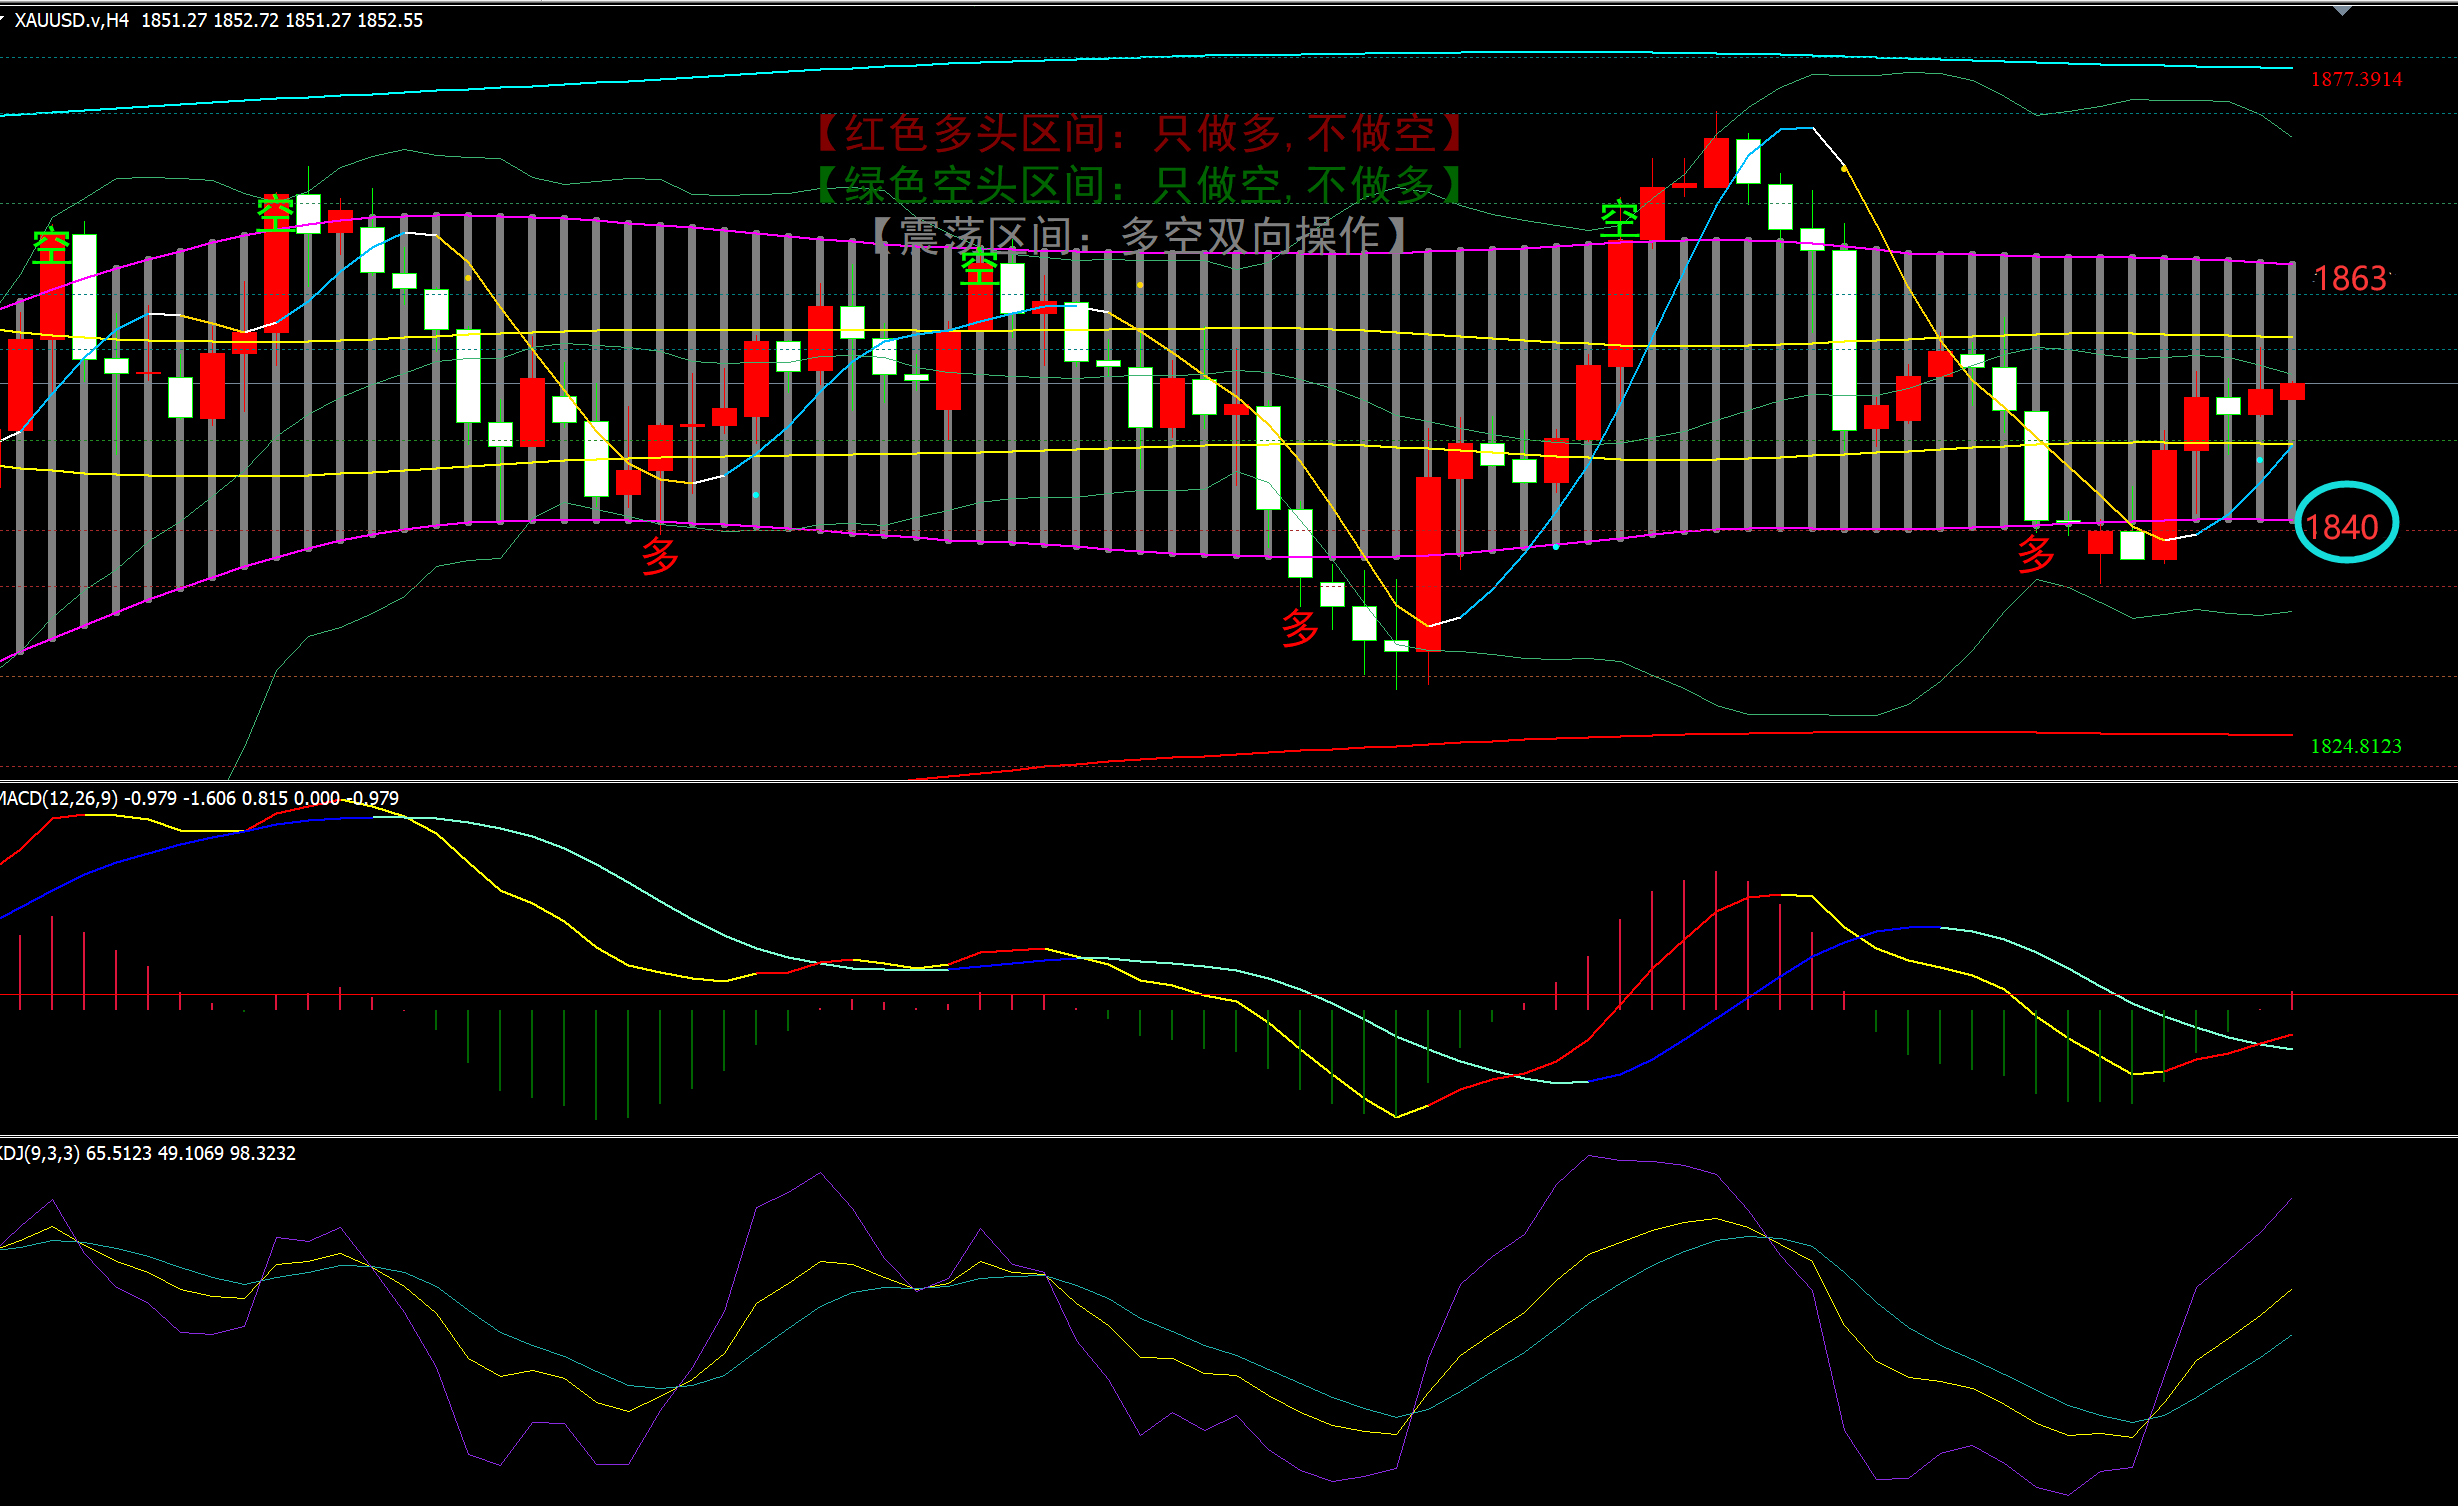This screenshot has width=2458, height=1506.
Task: Select the green 绿色空头区间 annotation text
Action: (x=1140, y=184)
